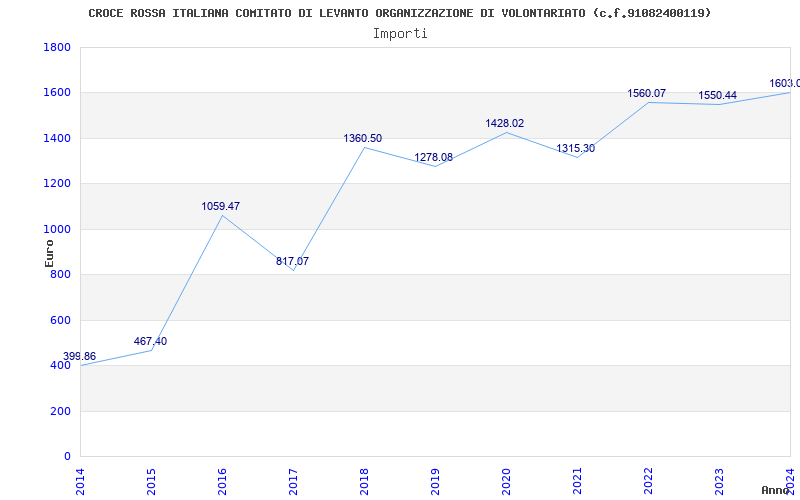Screen dimensions: 800x500
Task: Click the 'Anno' x-axis title
Action: point(775,490)
